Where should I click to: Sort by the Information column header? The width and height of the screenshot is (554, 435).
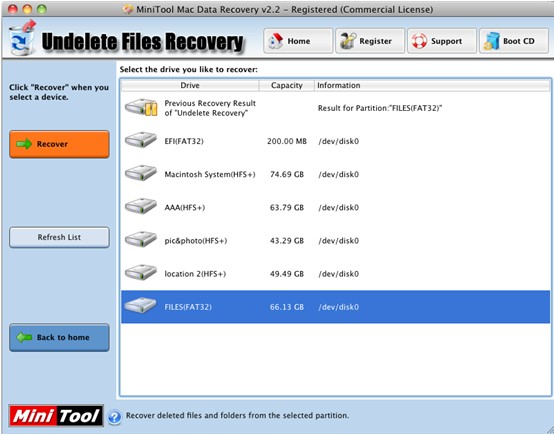click(432, 86)
